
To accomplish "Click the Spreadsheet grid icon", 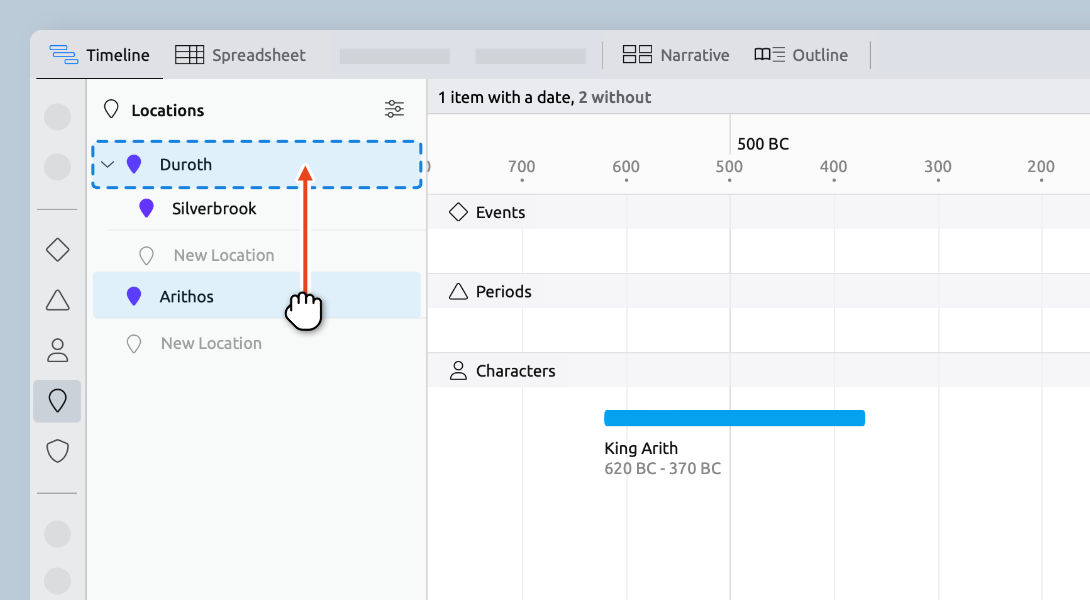I will click(x=189, y=54).
